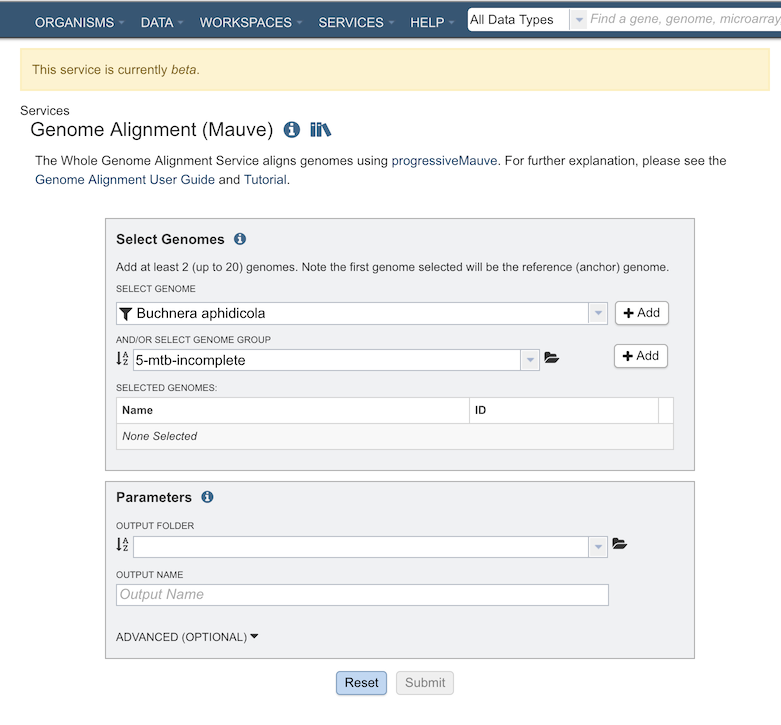Open the Tutorial link

point(265,180)
